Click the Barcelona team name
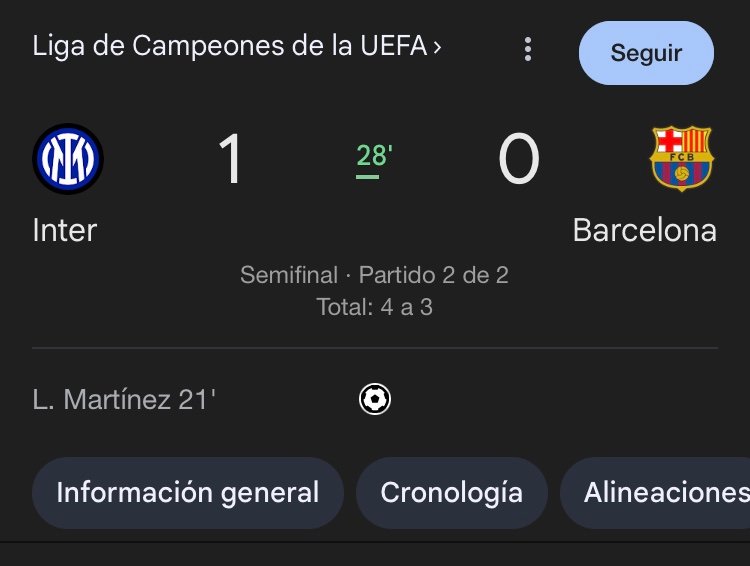Image resolution: width=750 pixels, height=566 pixels. (644, 231)
